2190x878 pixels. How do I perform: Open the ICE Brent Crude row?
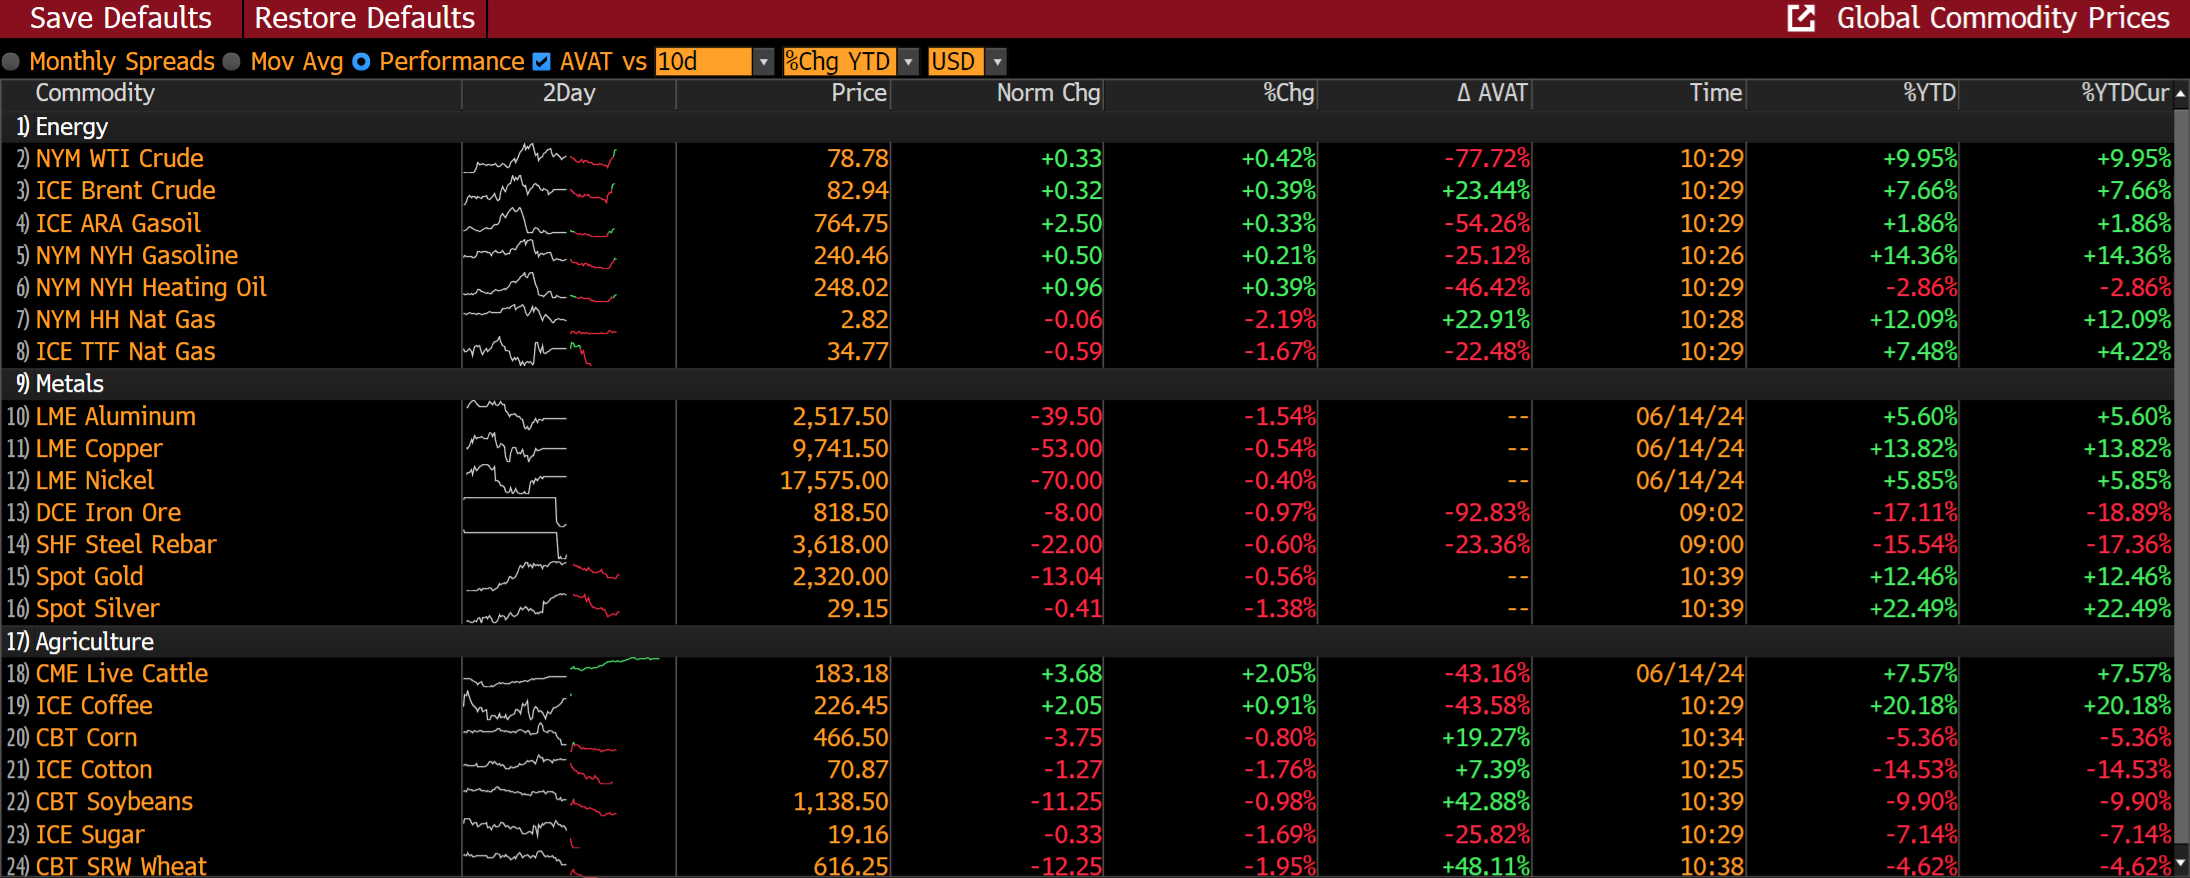point(1087,190)
